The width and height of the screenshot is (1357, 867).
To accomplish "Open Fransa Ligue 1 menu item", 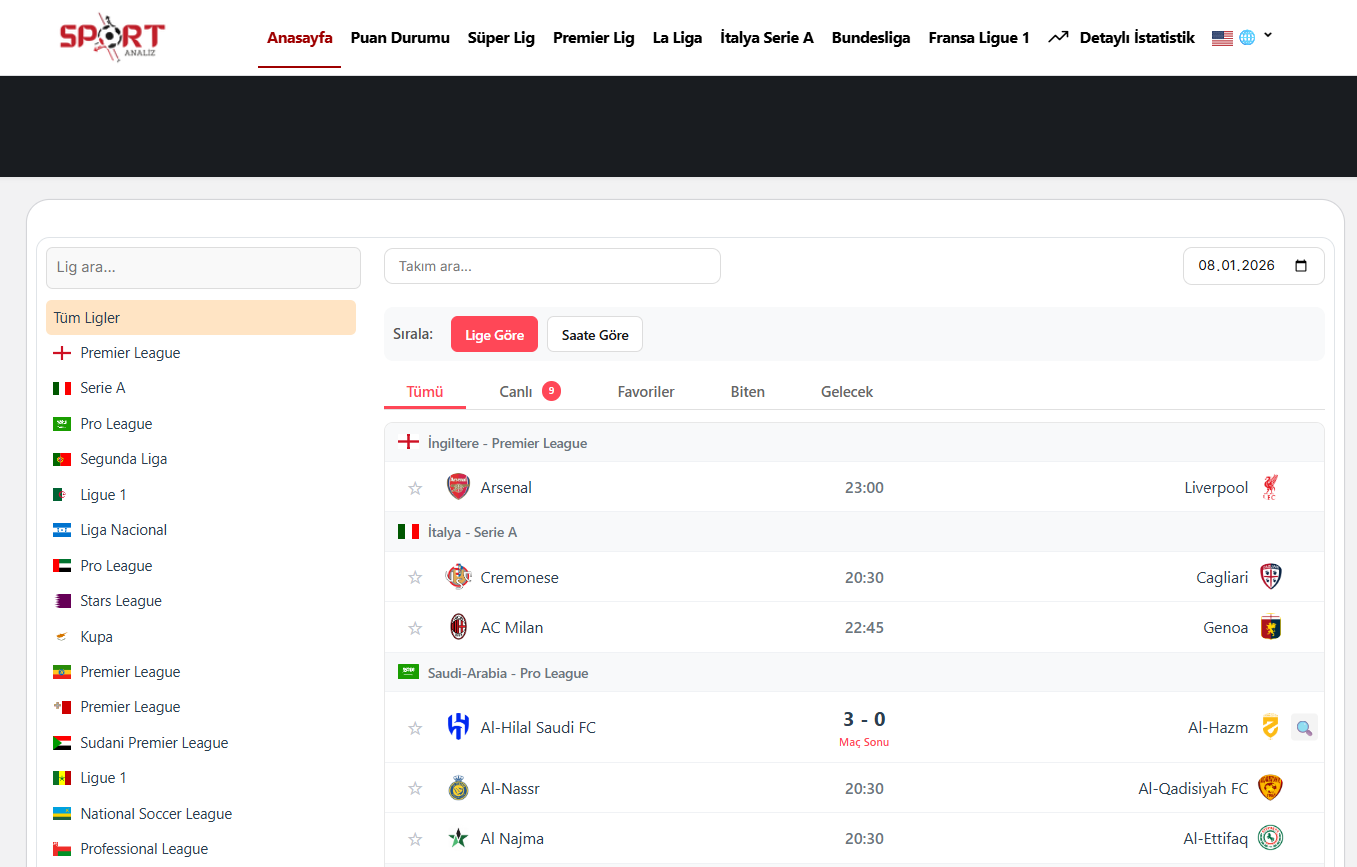I will click(x=979, y=38).
